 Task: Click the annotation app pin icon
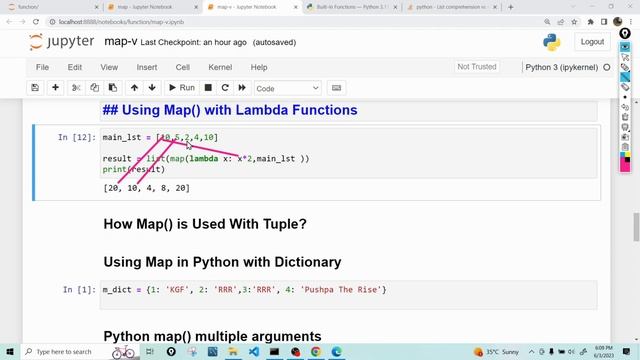click(x=625, y=33)
